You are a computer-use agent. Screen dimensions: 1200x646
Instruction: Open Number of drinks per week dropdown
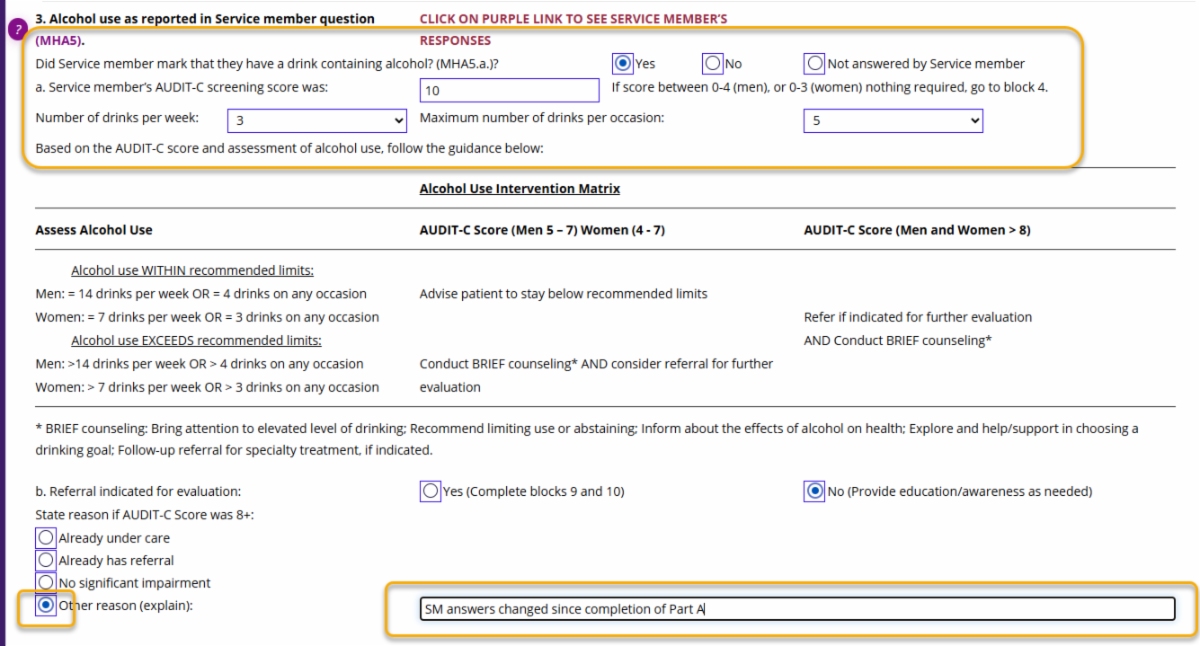[x=316, y=120]
